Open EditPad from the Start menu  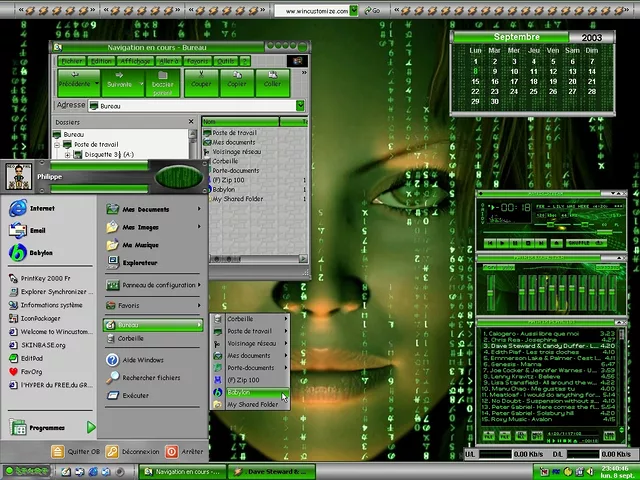tap(32, 357)
